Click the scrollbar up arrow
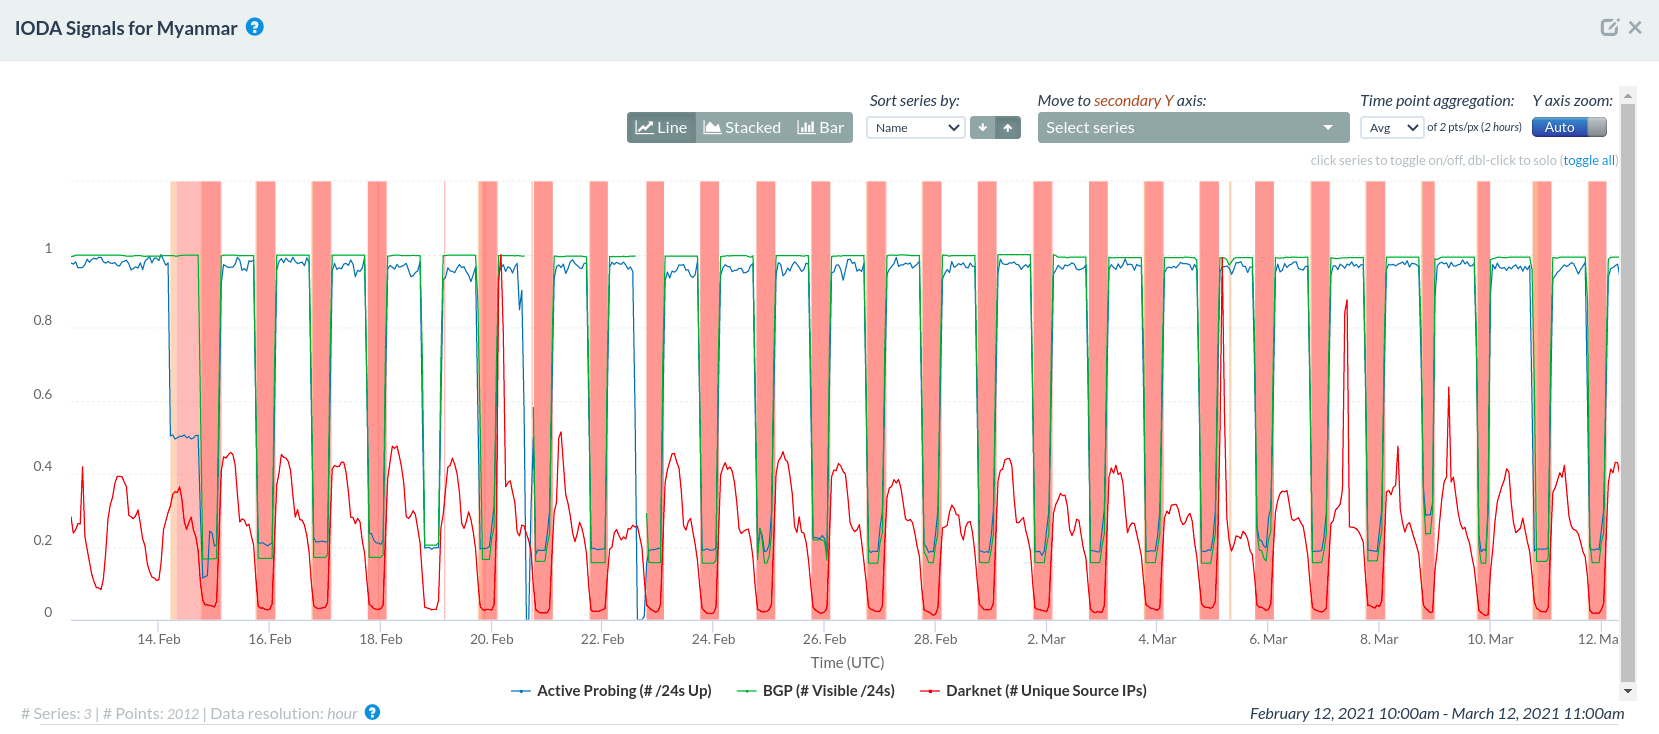Screen dimensions: 1659x734 point(1628,97)
